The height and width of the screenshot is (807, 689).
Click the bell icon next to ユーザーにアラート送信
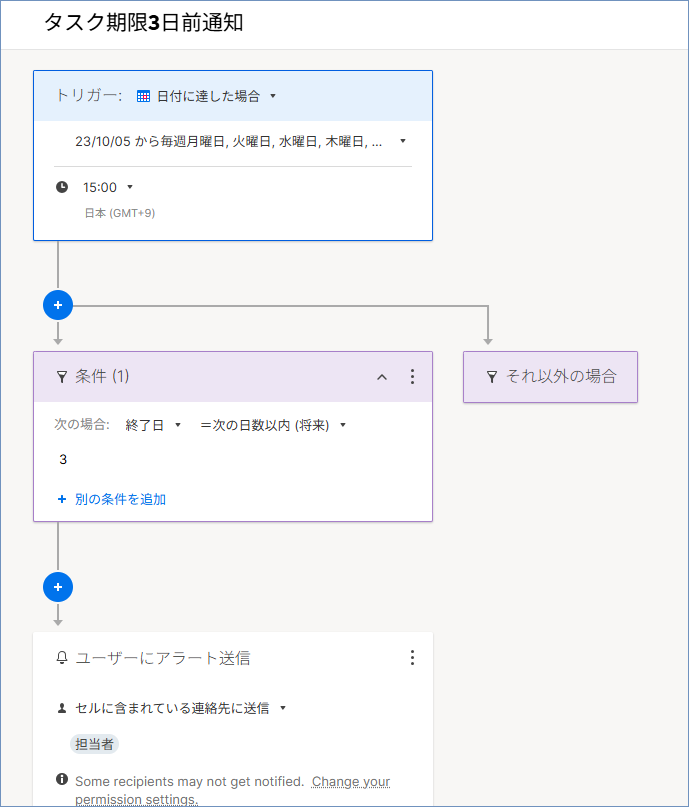tap(62, 658)
